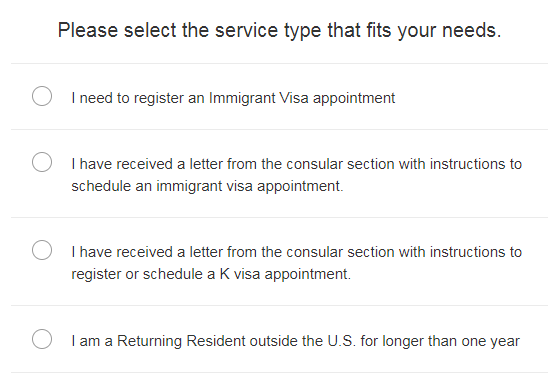Click the "register or schedule a K visa appointment." line
The width and height of the screenshot is (548, 378).
(x=211, y=274)
